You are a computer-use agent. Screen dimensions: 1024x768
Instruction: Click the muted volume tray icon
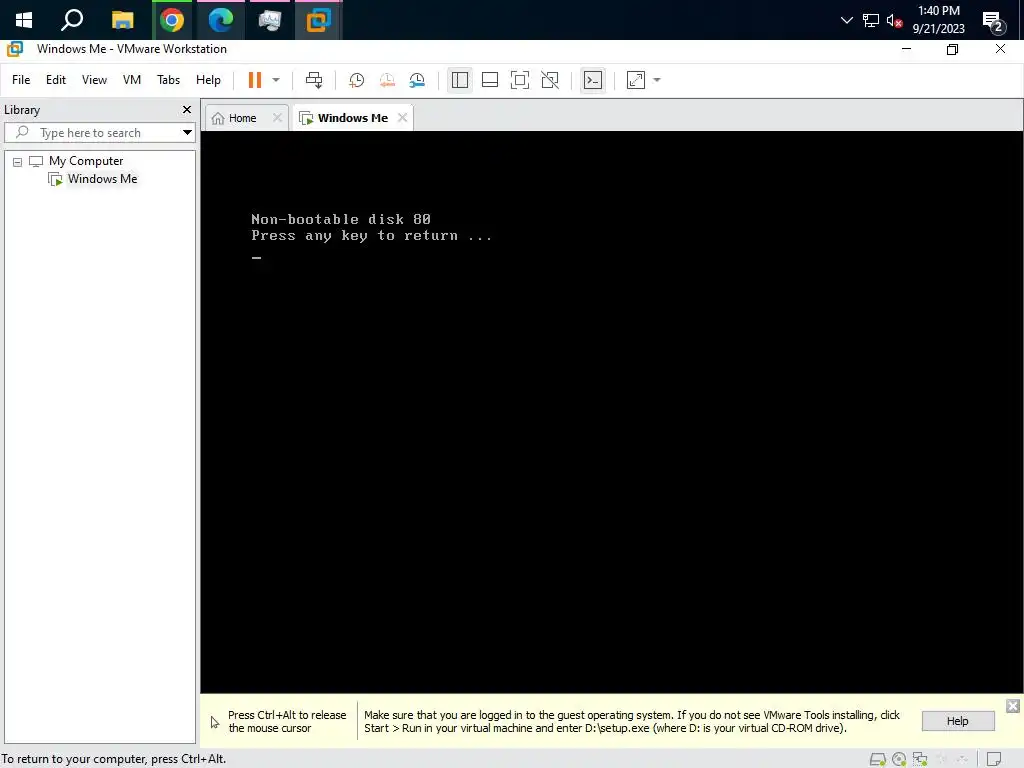click(x=894, y=20)
